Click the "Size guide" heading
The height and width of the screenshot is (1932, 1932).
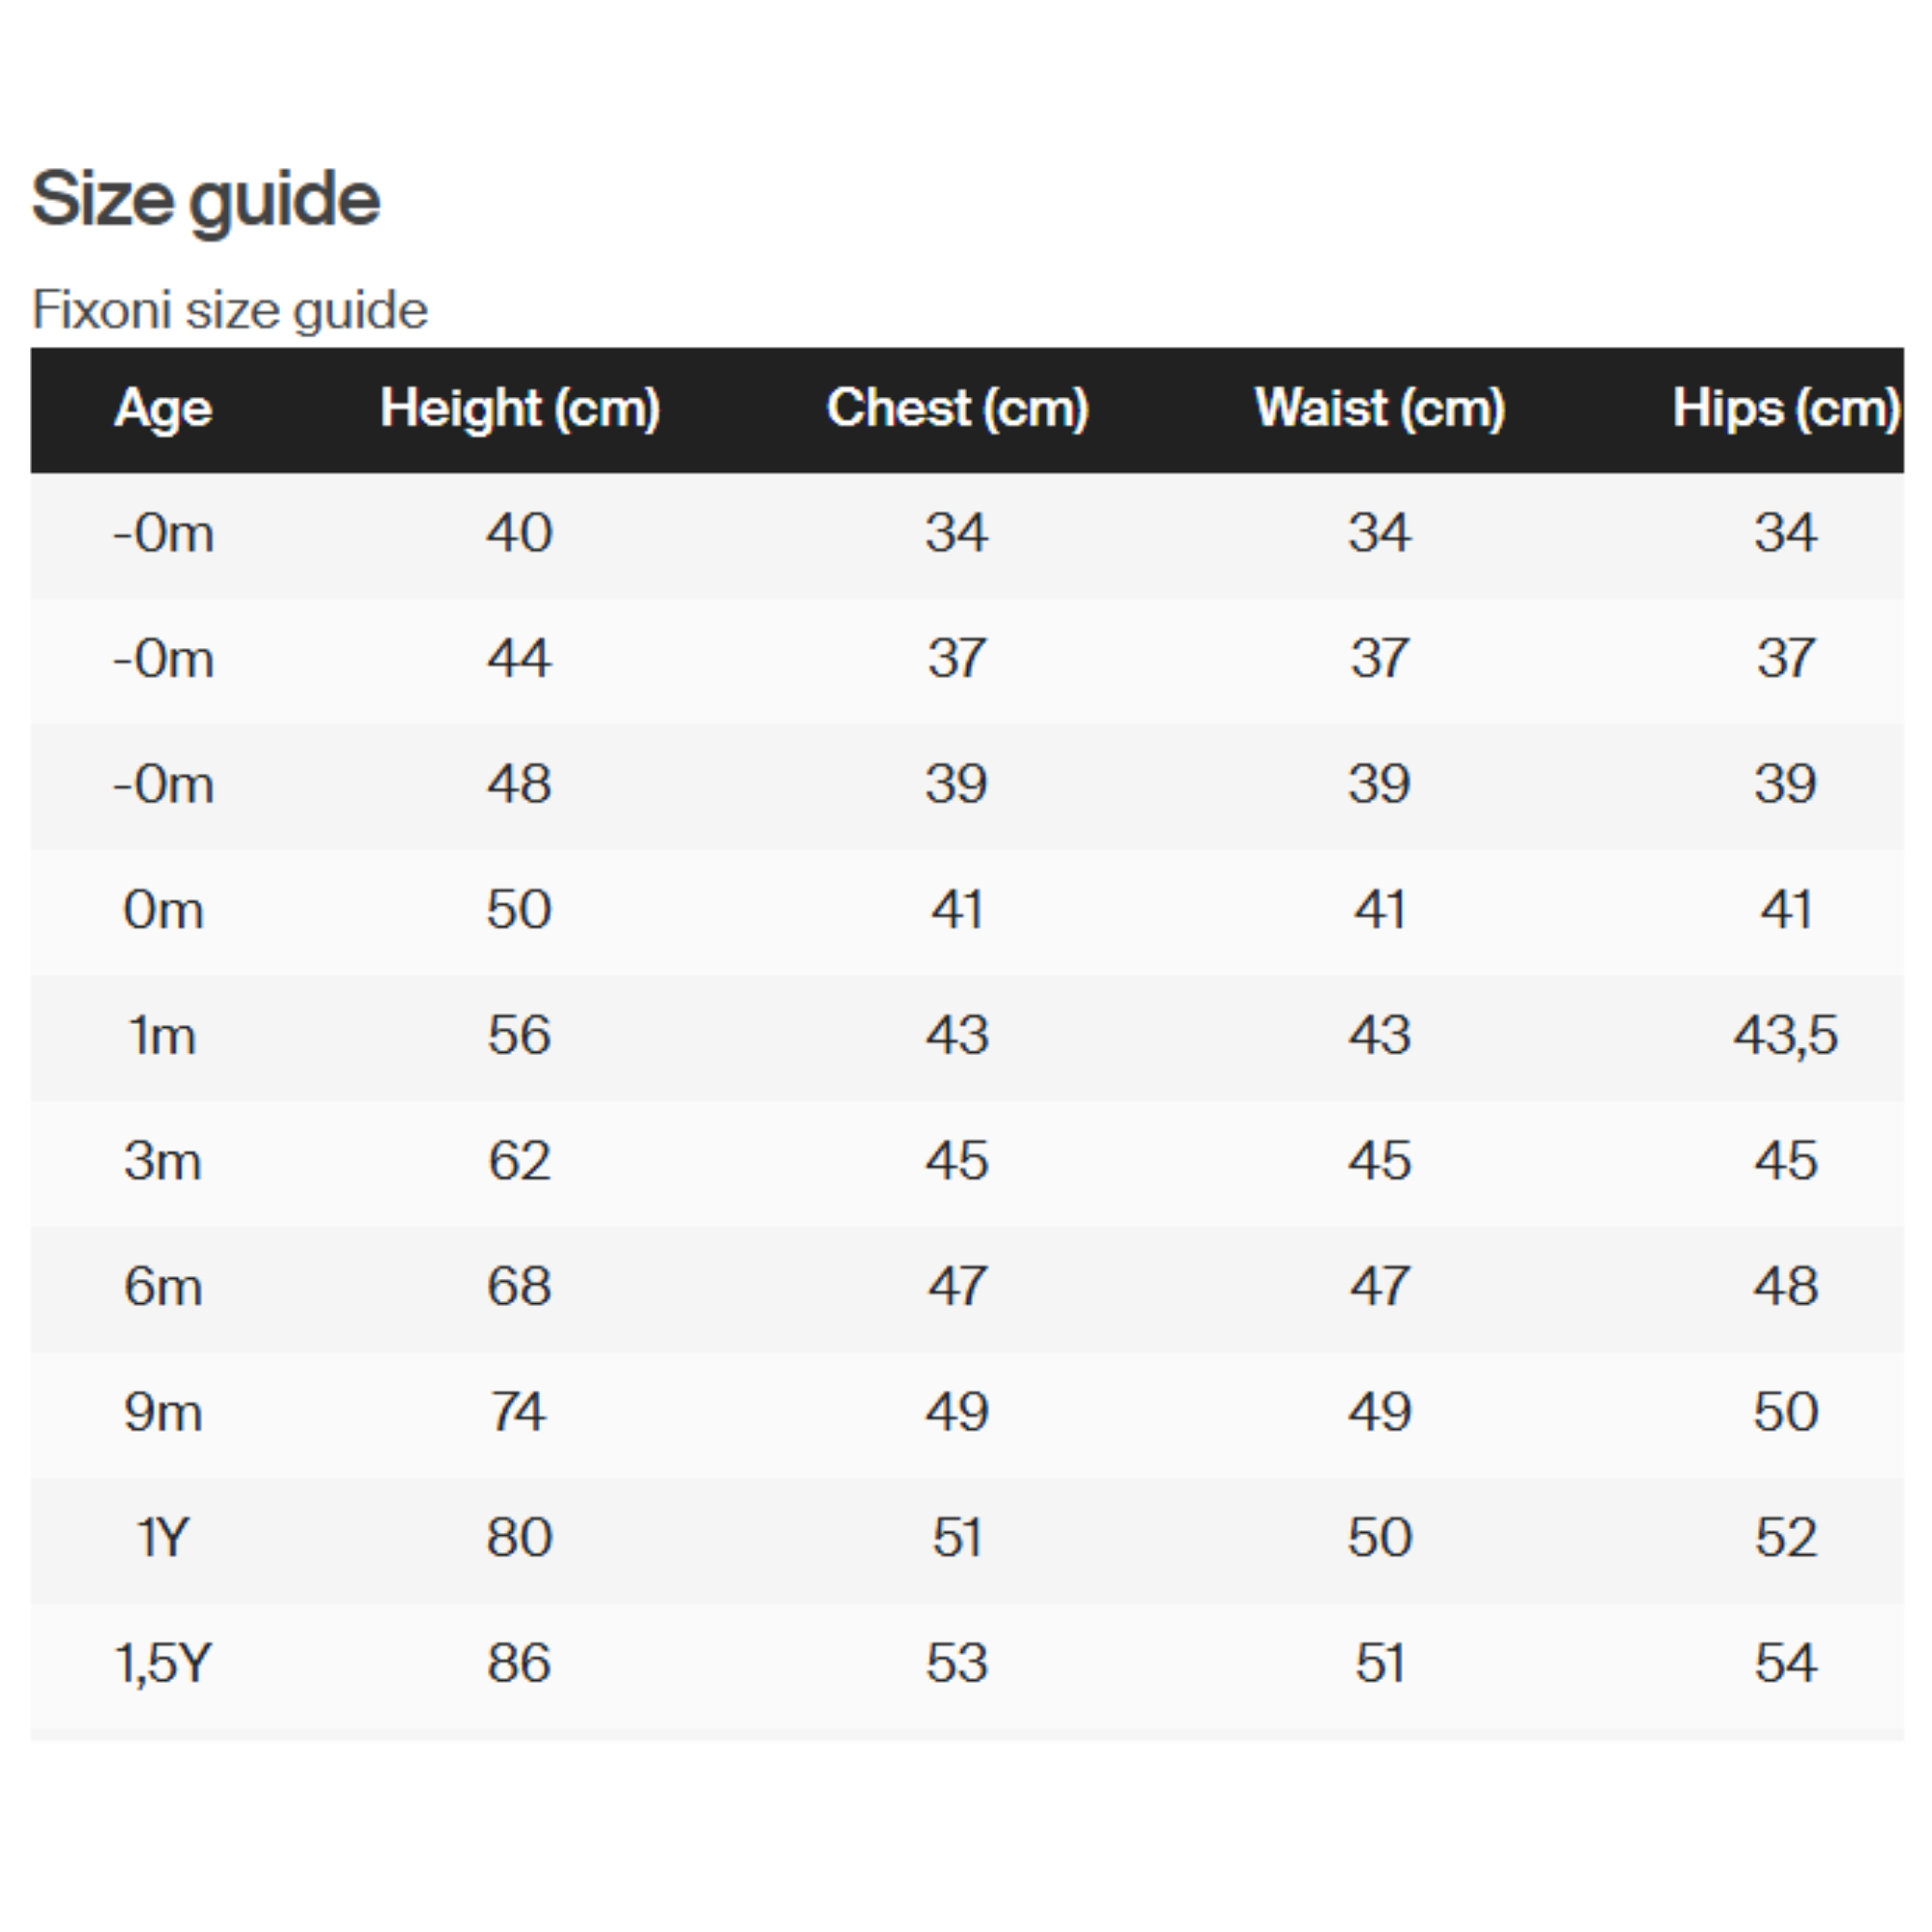(x=206, y=199)
